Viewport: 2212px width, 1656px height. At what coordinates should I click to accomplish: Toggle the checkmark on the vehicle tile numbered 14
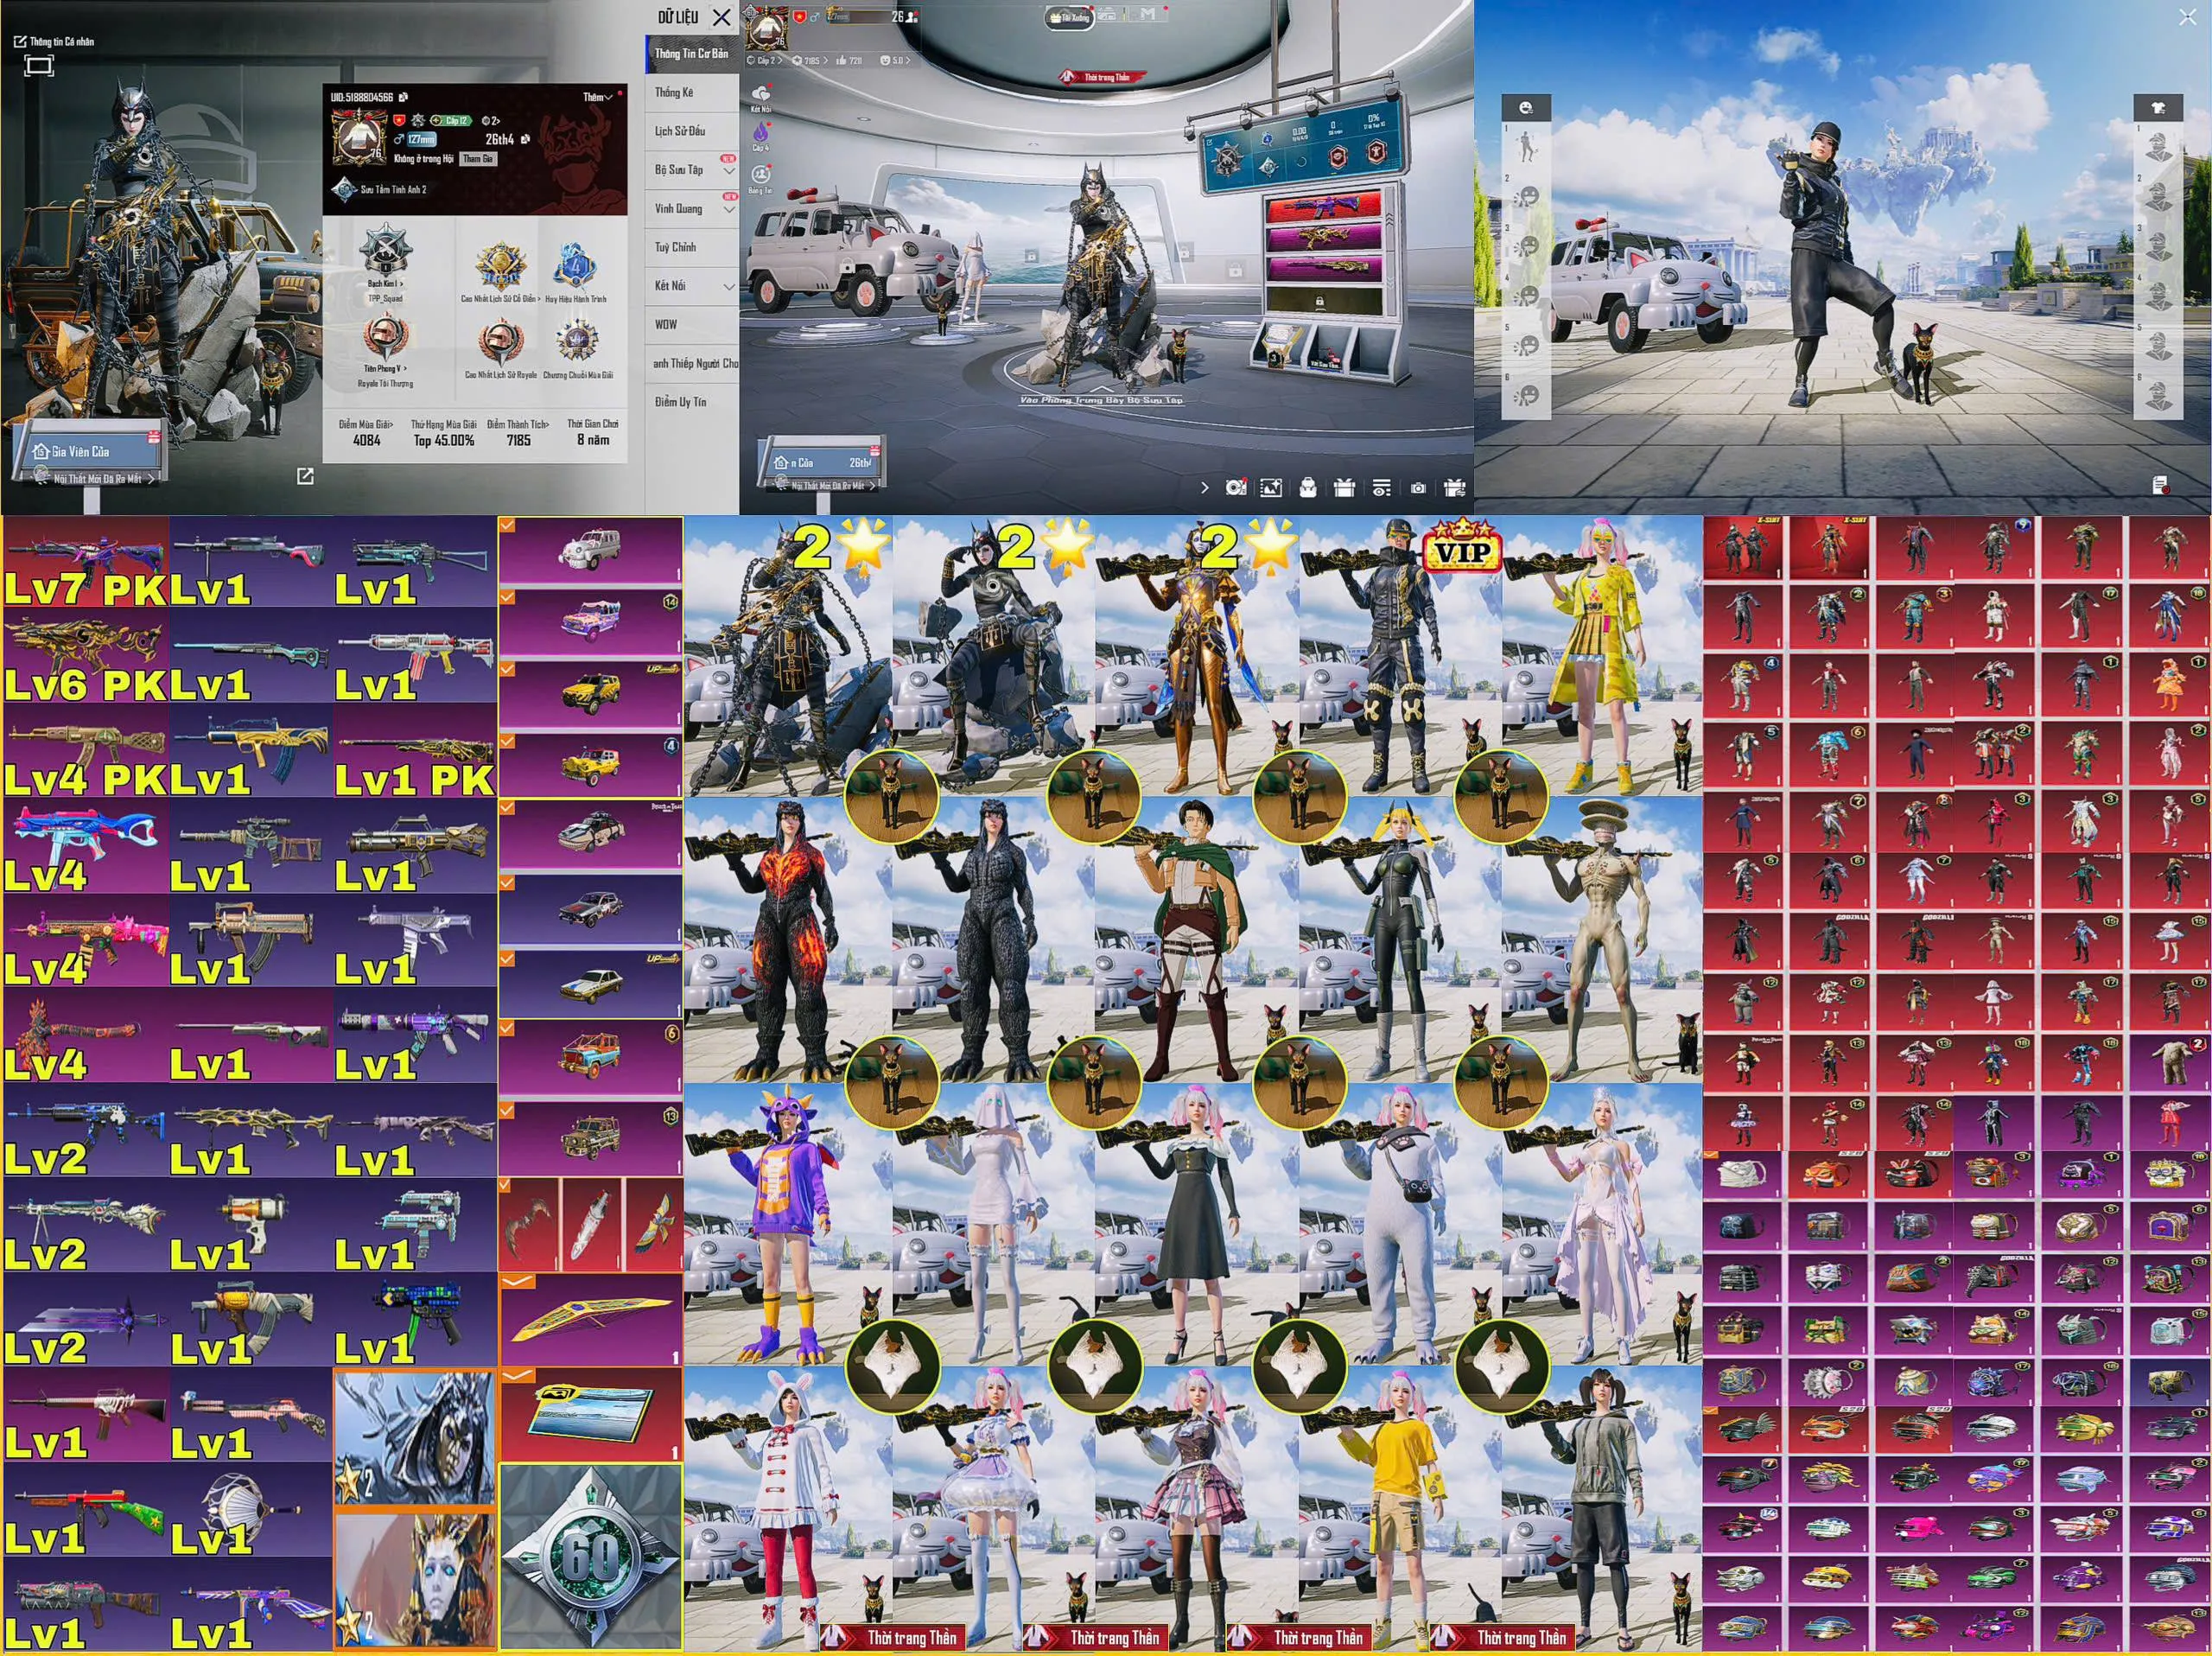click(508, 597)
